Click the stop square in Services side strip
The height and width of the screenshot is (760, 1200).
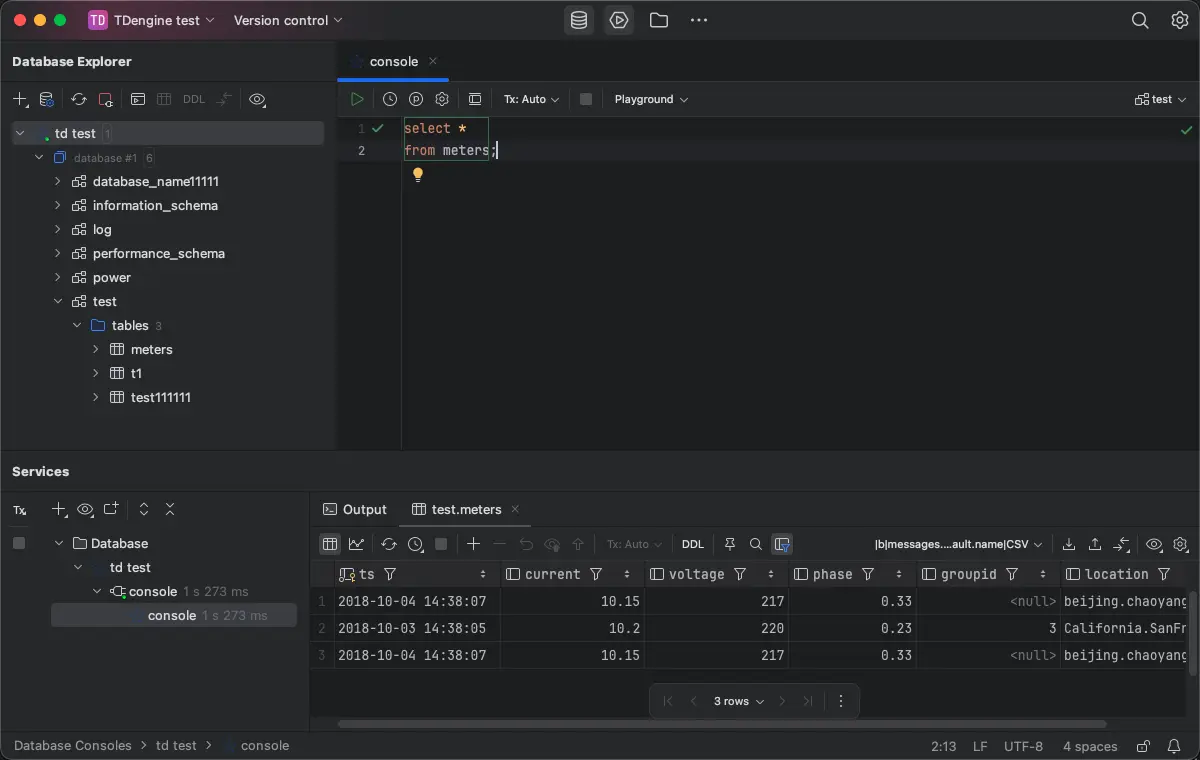pos(19,543)
